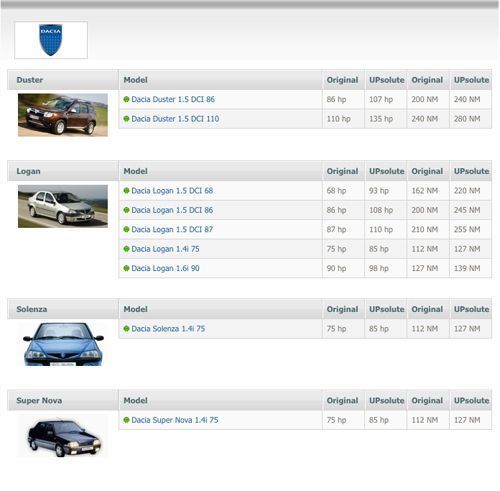Click green dot beside Solenza 1.4i 75

(126, 329)
